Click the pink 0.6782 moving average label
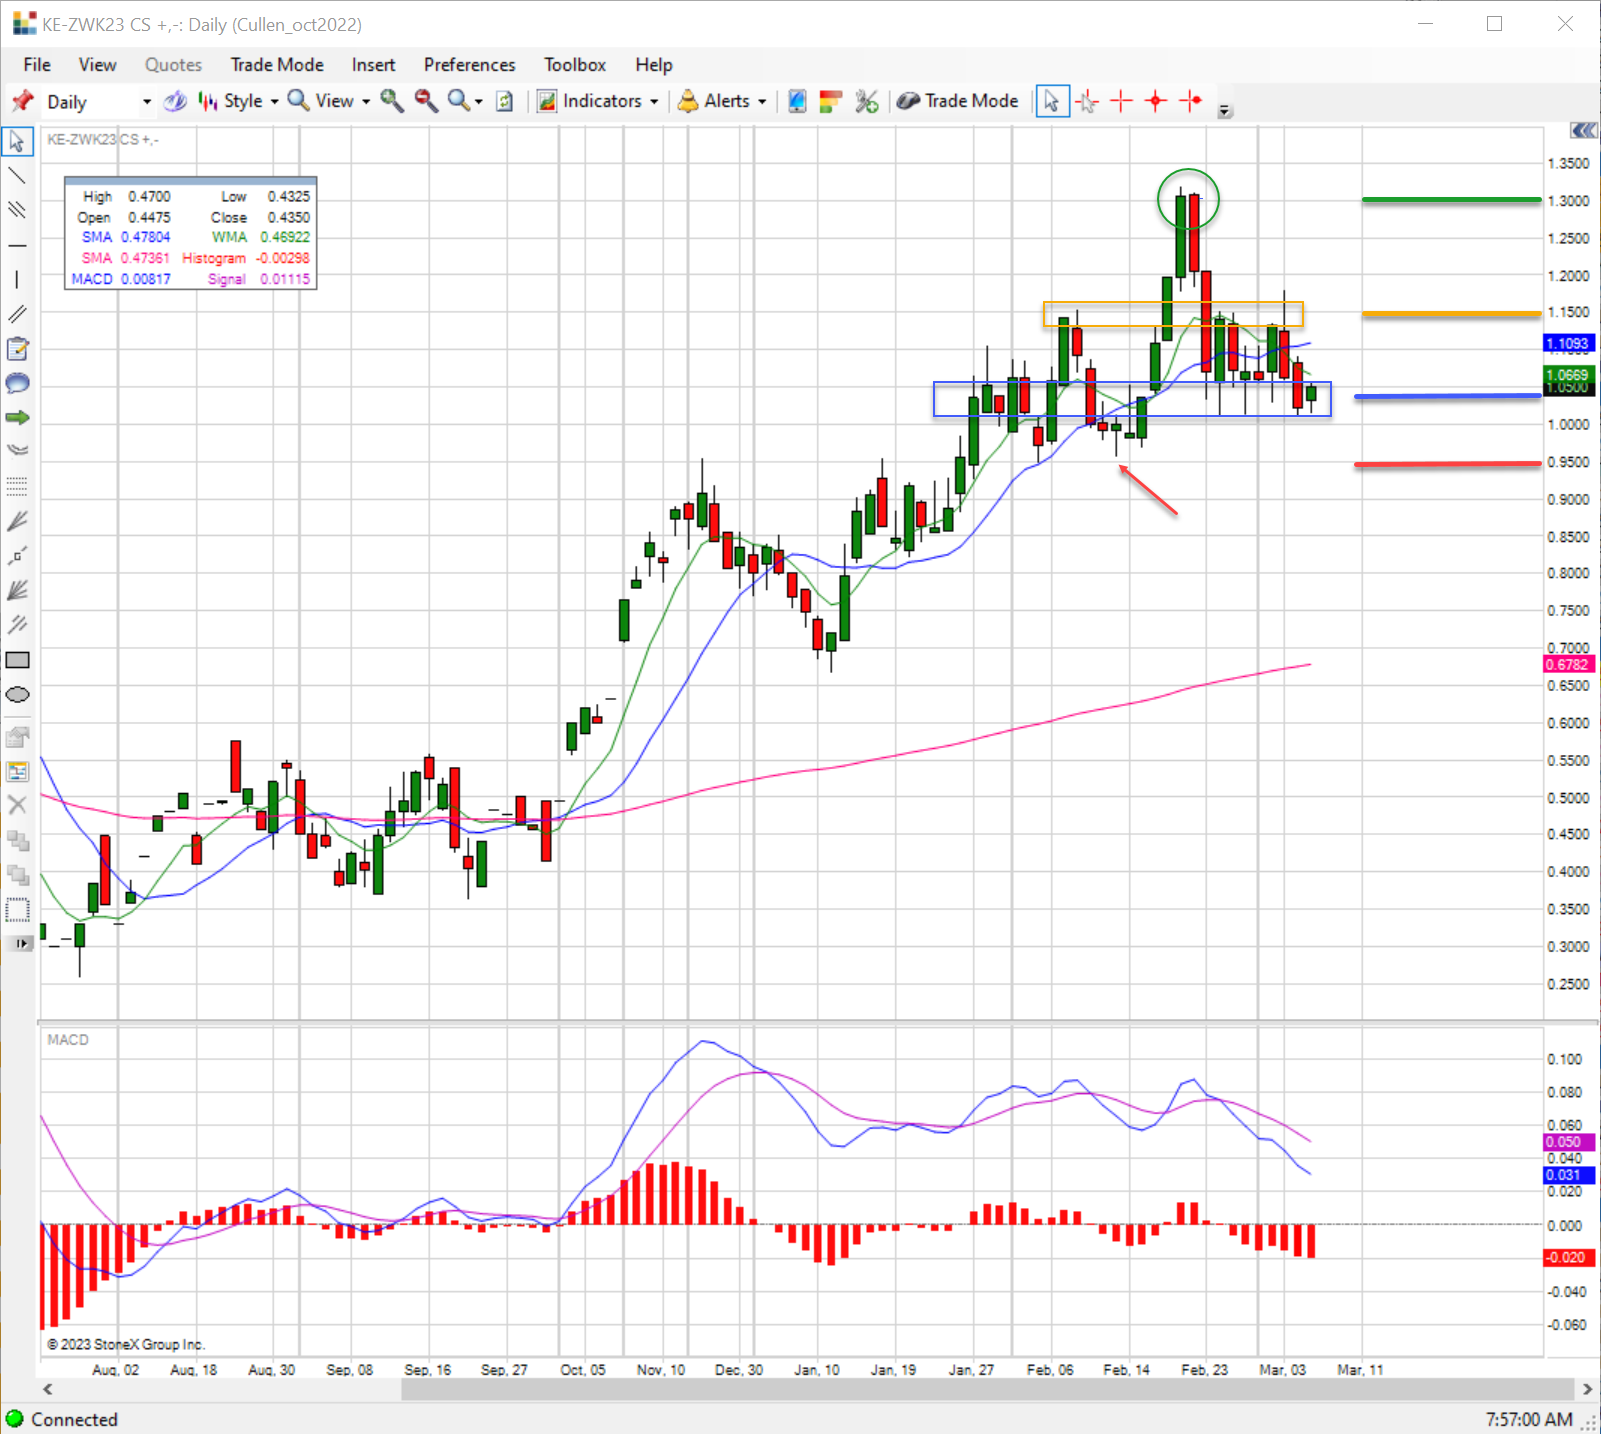 (1567, 665)
